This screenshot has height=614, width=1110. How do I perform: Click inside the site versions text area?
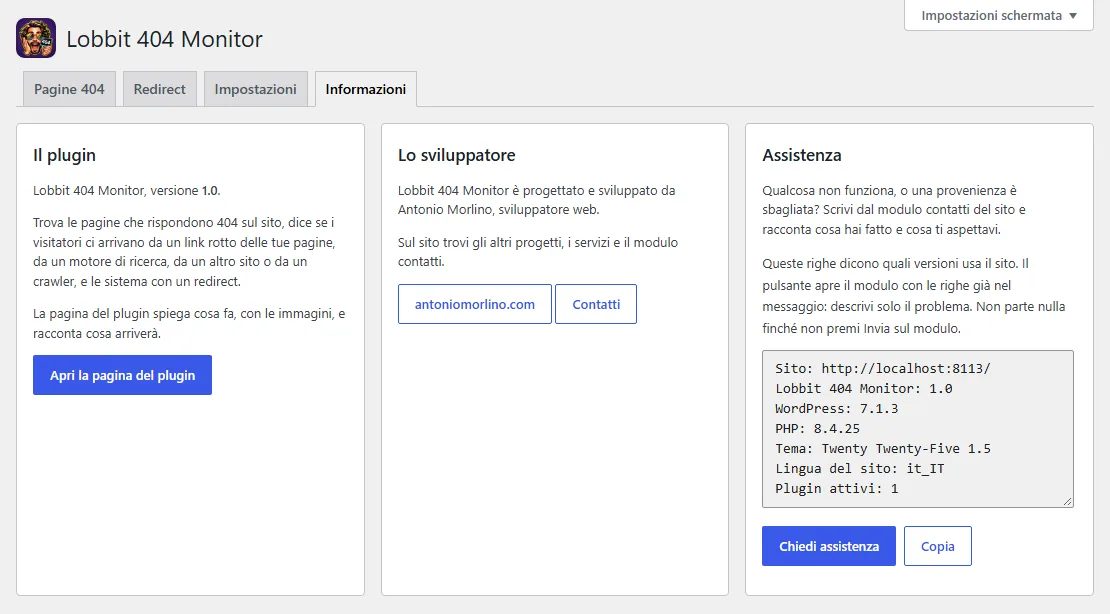pos(918,429)
